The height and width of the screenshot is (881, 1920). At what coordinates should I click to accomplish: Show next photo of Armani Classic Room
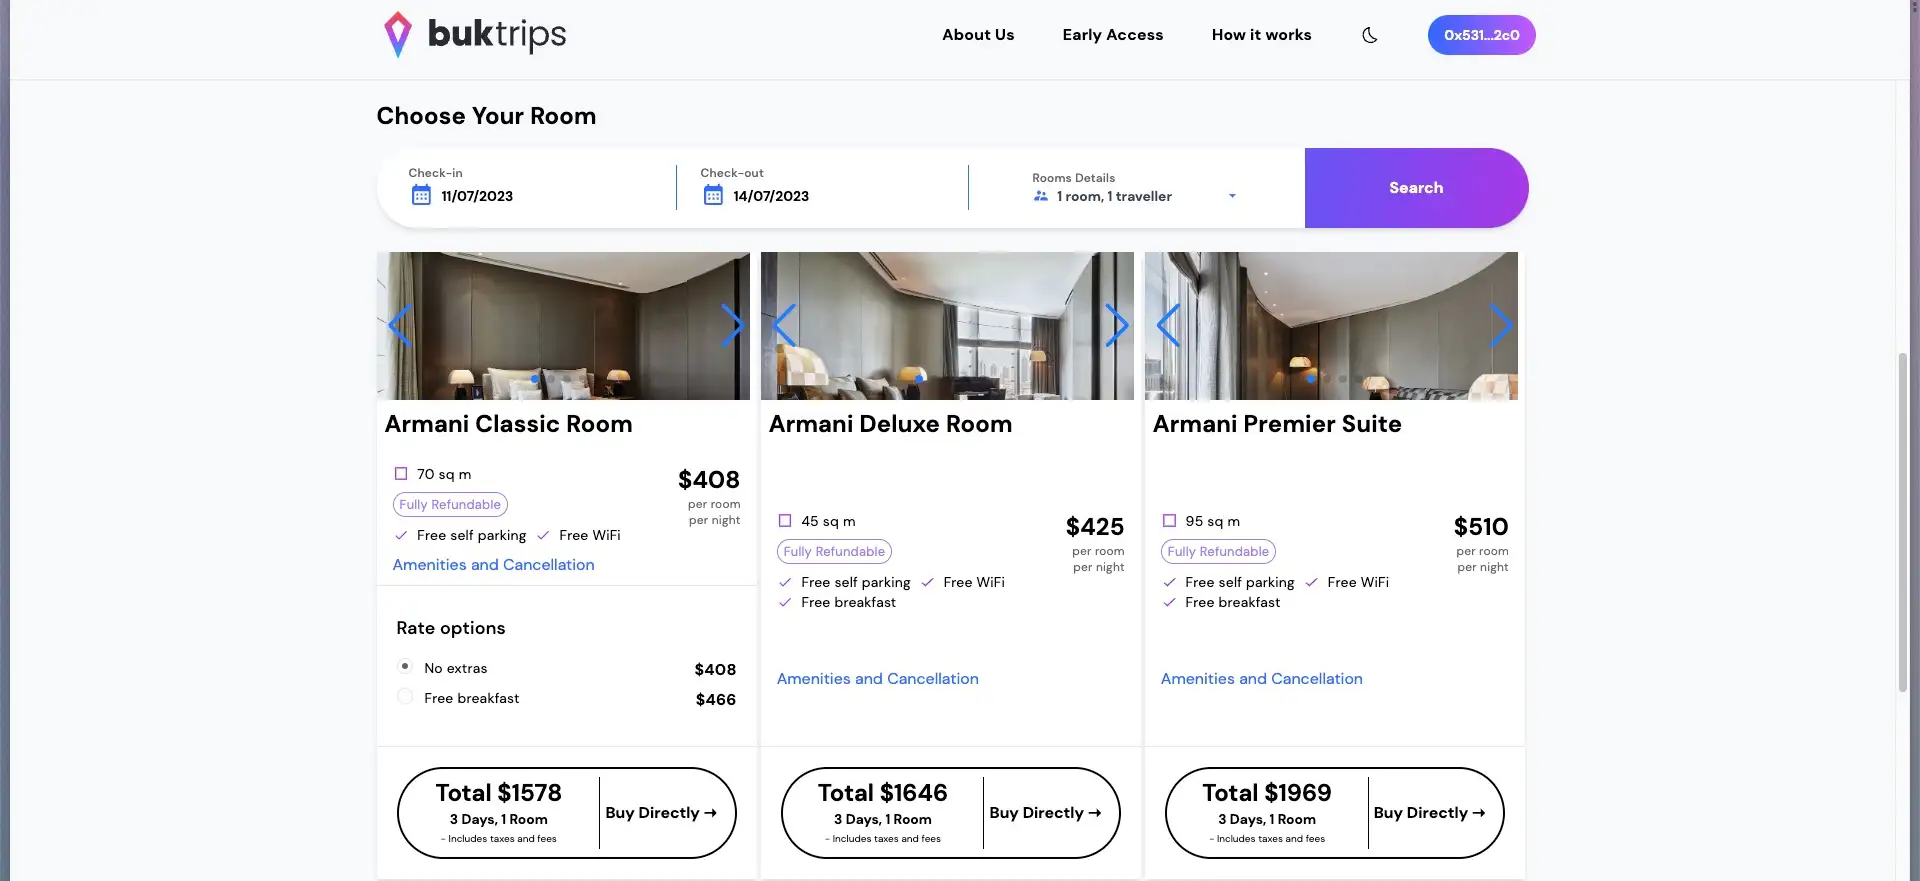point(733,325)
